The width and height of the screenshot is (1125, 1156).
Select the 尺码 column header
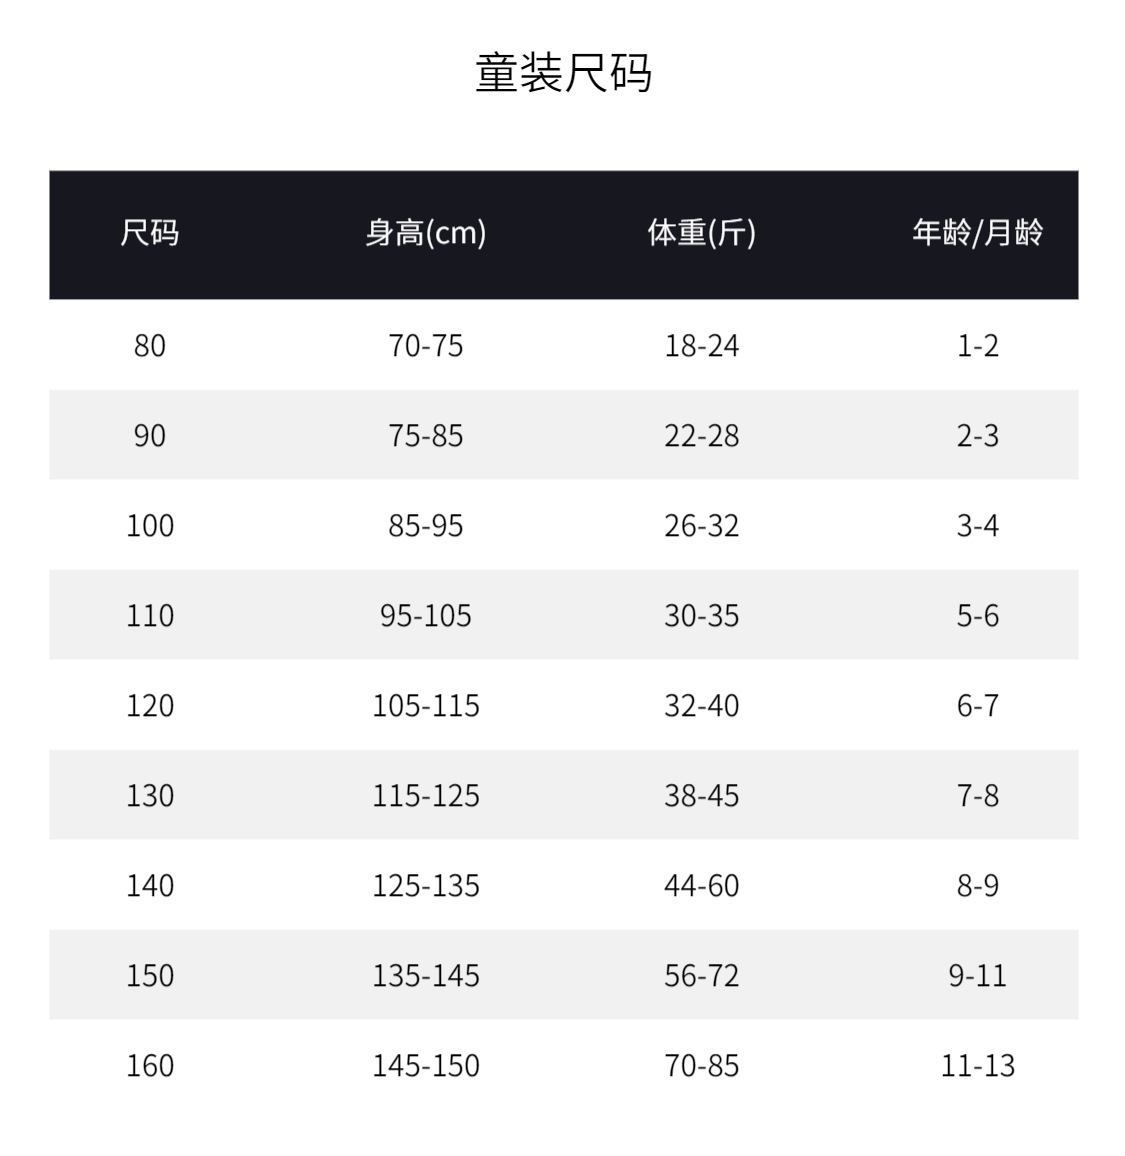pyautogui.click(x=150, y=233)
